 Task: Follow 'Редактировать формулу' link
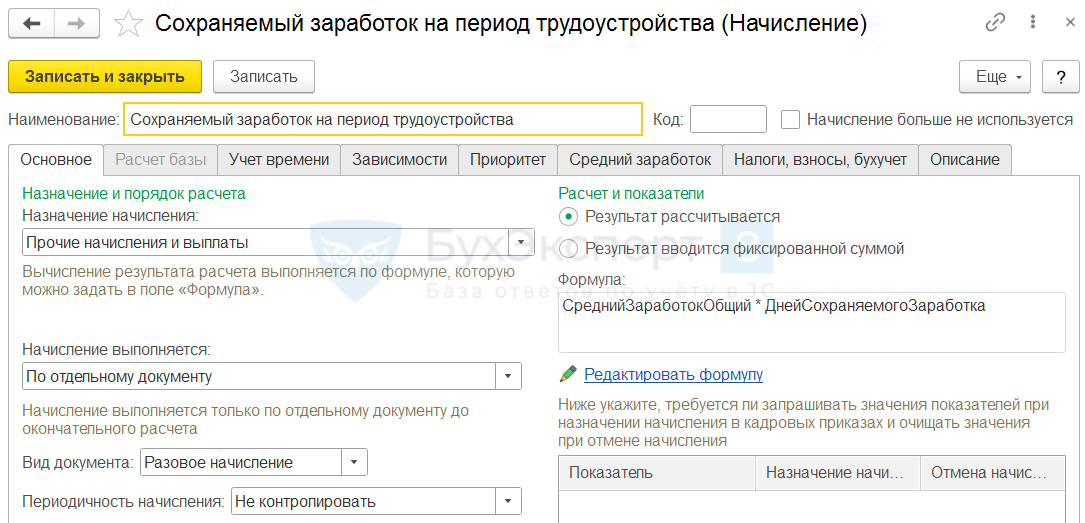(x=673, y=374)
